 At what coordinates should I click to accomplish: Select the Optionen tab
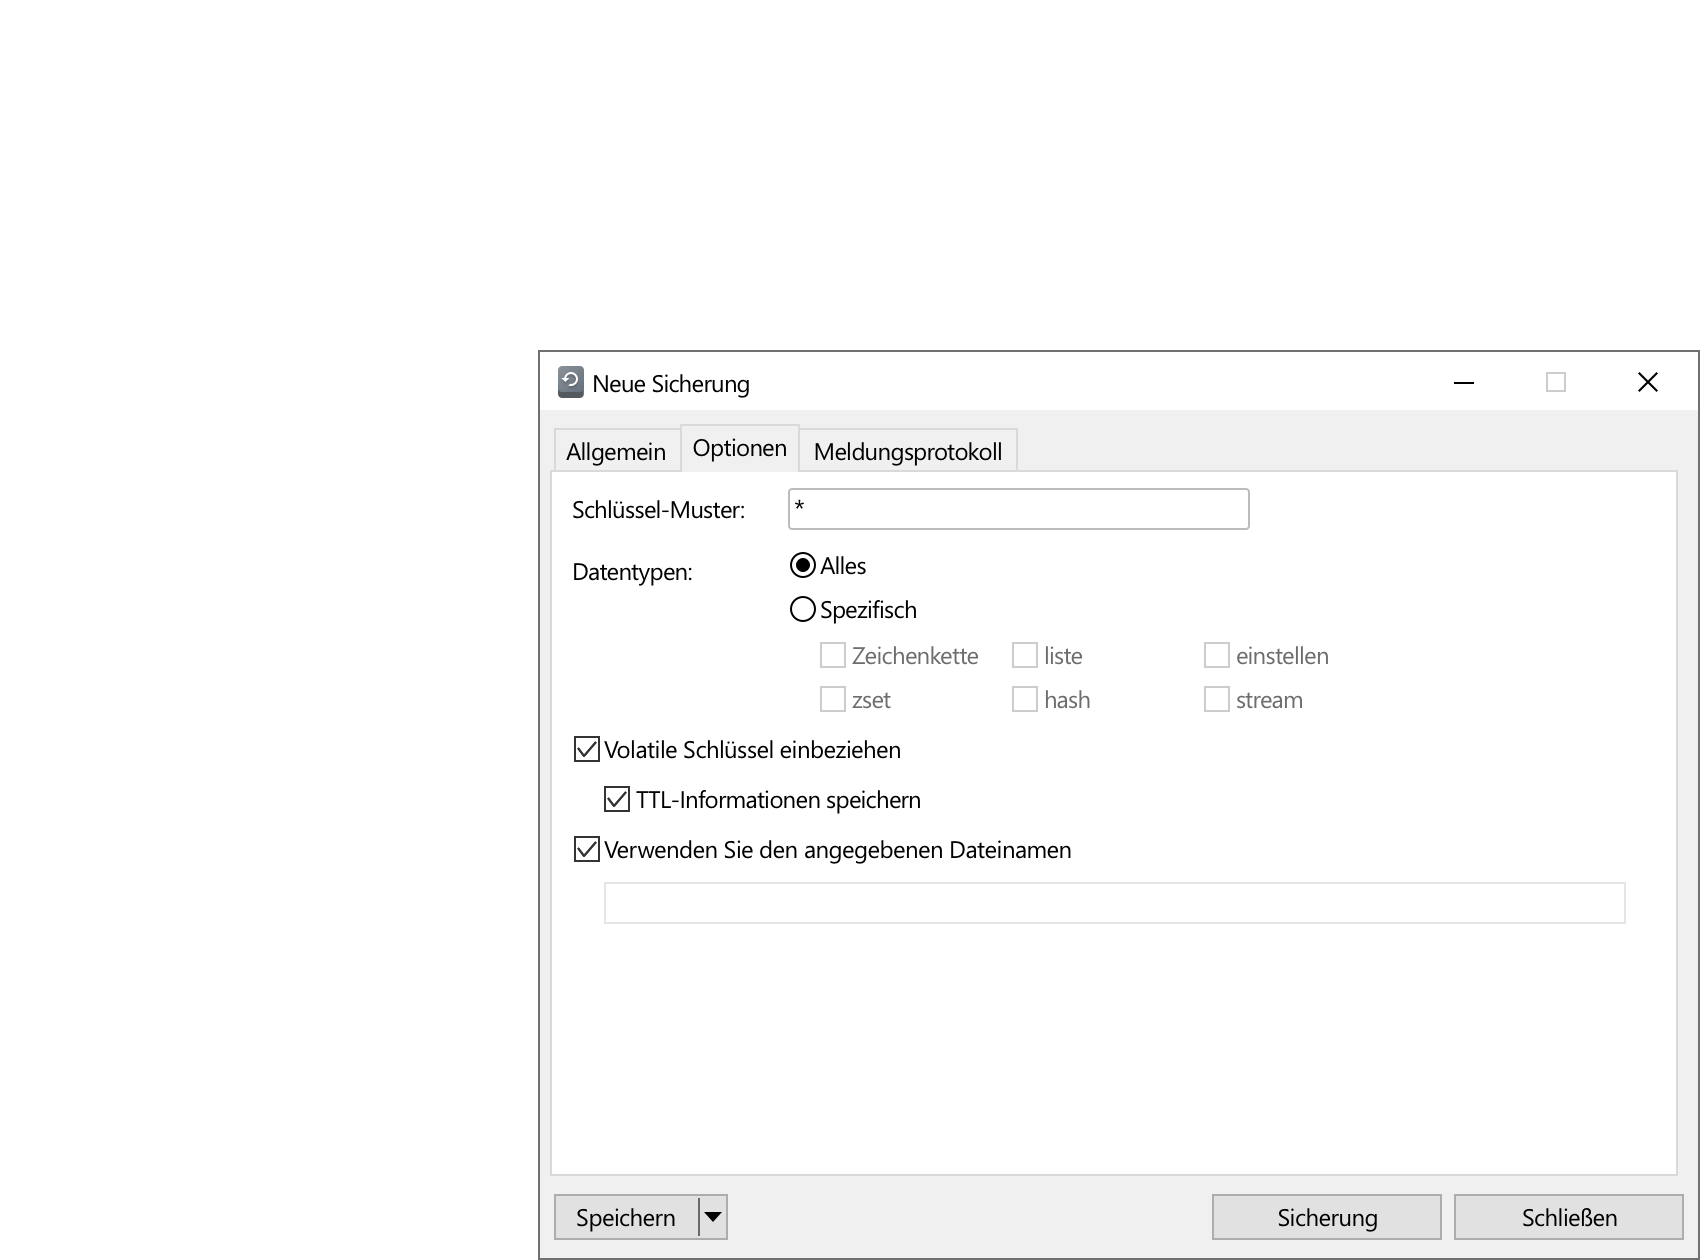[740, 448]
